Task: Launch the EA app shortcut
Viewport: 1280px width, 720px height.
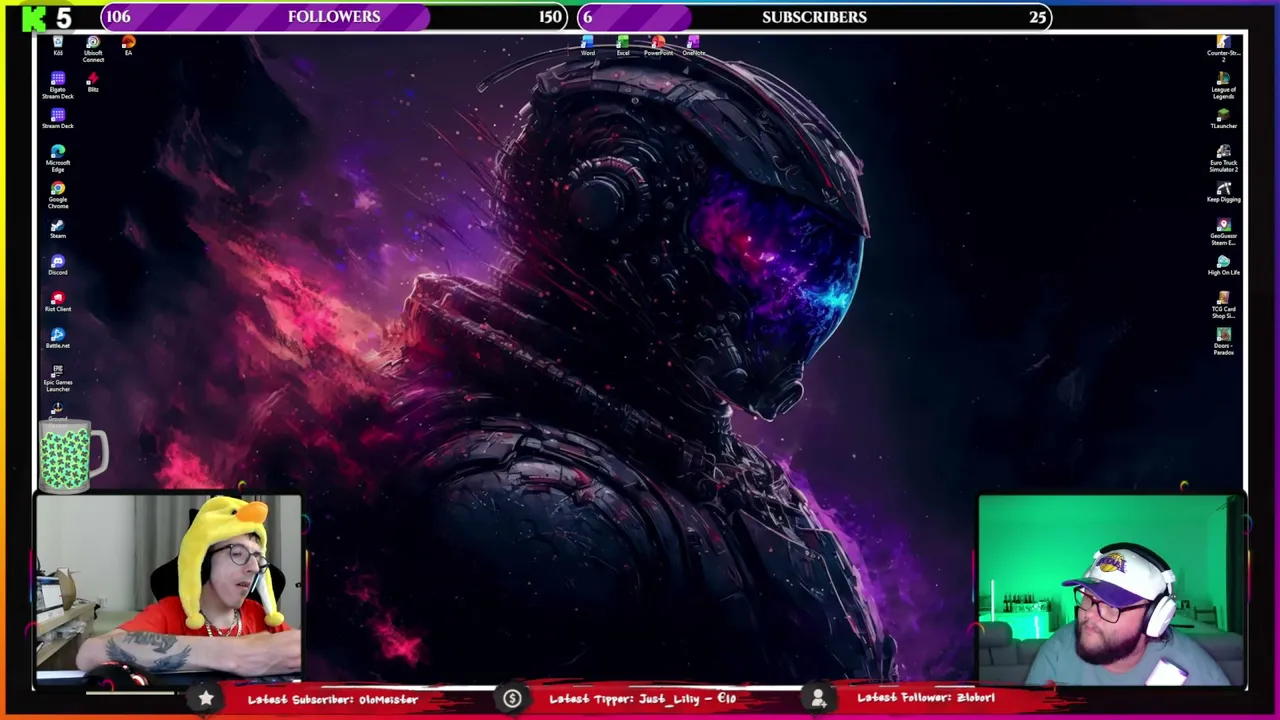Action: [x=128, y=45]
